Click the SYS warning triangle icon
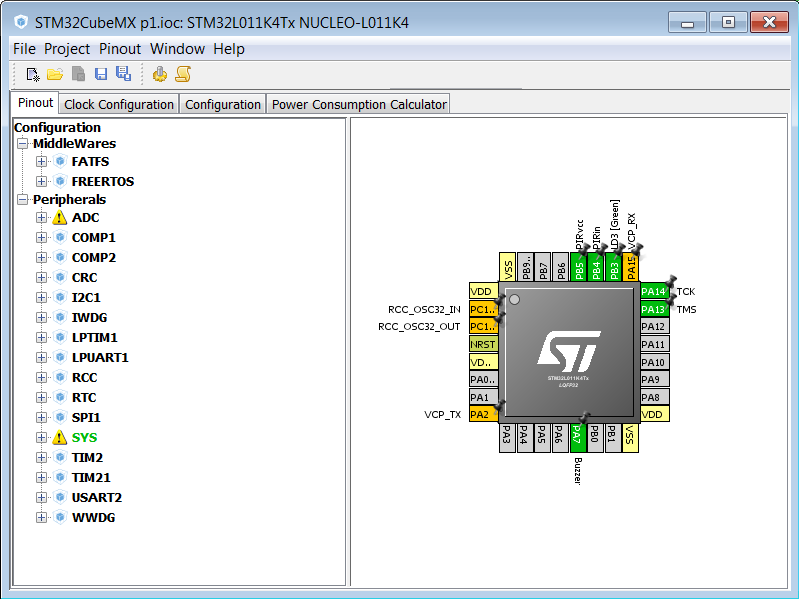This screenshot has width=799, height=599. [x=60, y=438]
